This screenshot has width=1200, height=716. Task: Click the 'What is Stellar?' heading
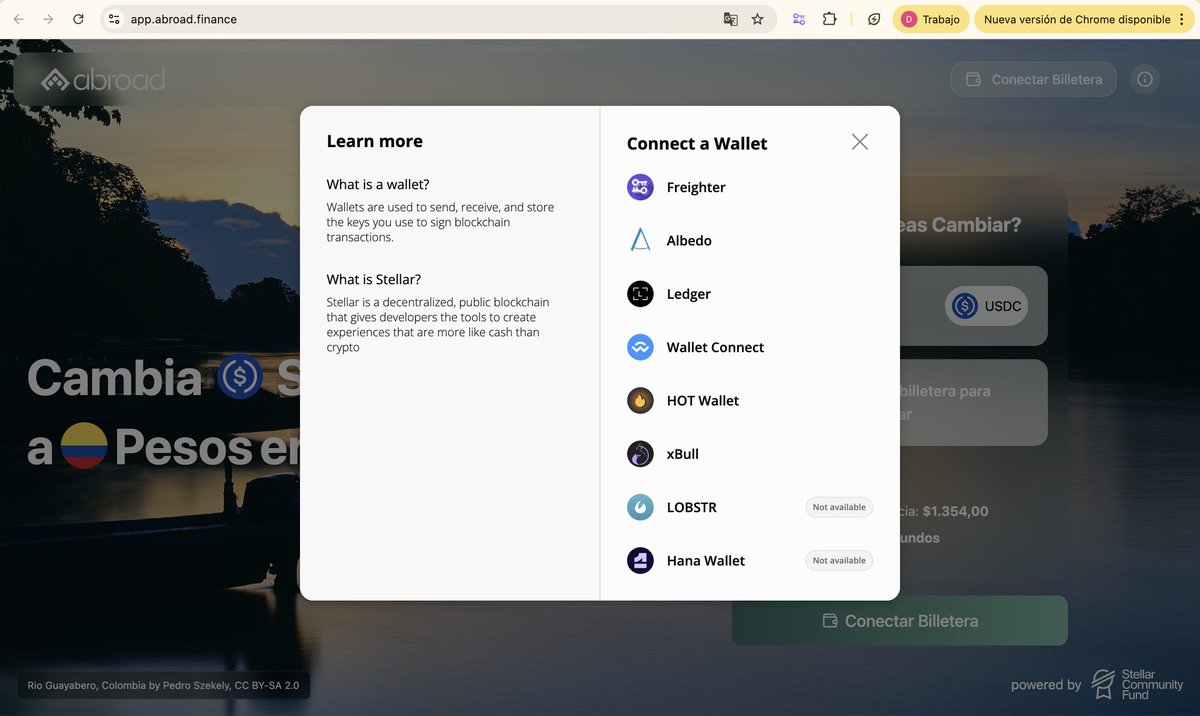(x=374, y=279)
